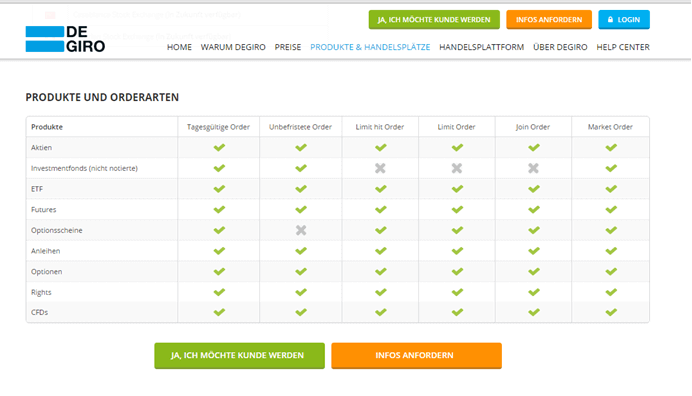The image size is (692, 396).
Task: Click the checkmark for Optionen Limit hit Order
Action: [381, 272]
